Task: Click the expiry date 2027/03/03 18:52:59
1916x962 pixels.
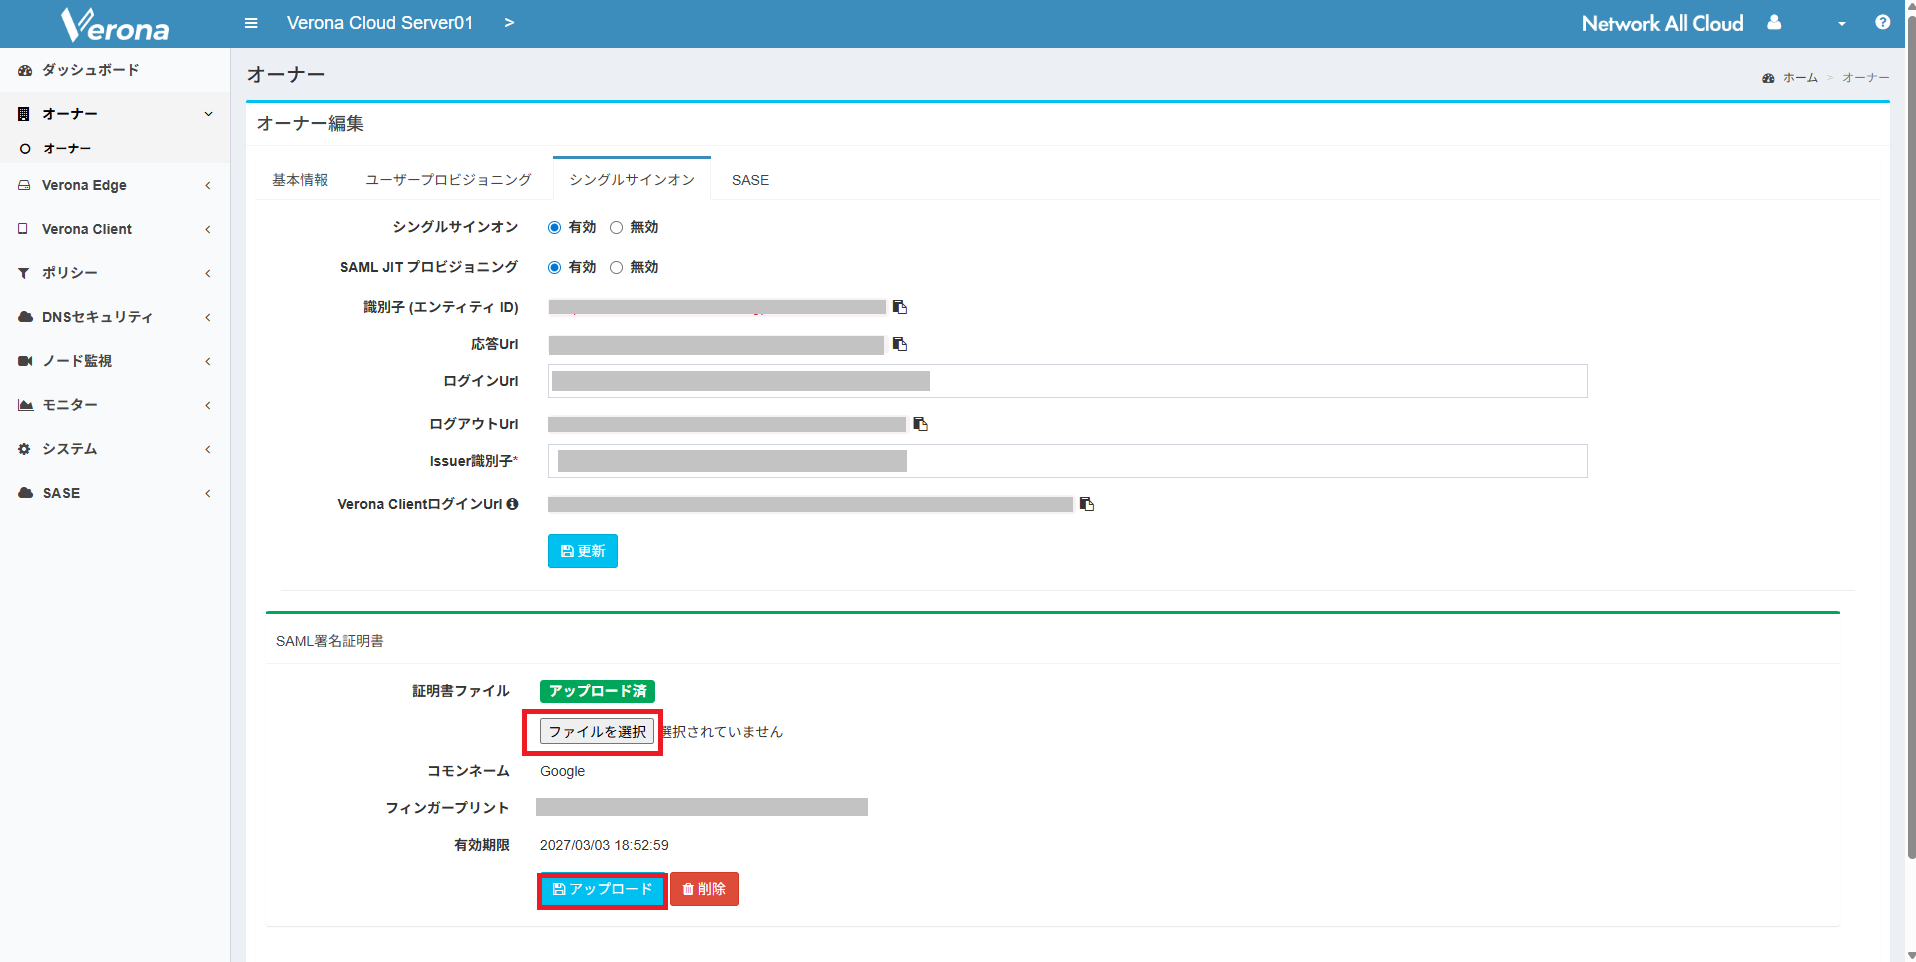Action: (x=604, y=845)
